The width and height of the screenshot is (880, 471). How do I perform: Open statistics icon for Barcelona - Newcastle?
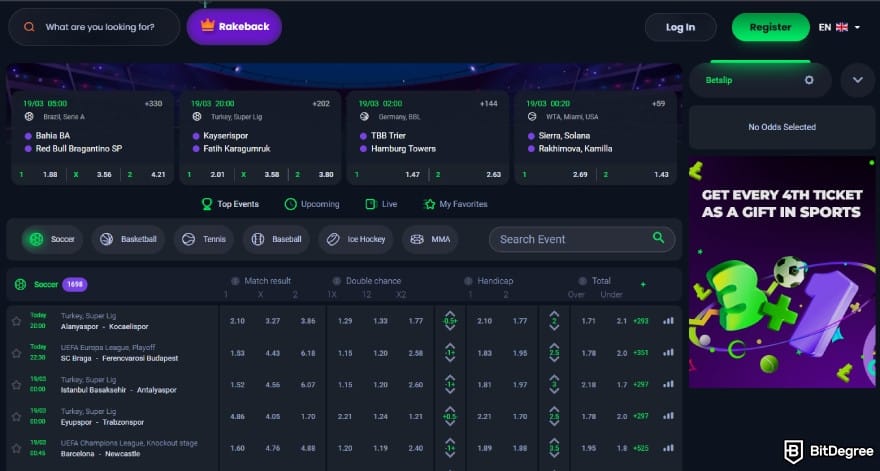click(668, 448)
